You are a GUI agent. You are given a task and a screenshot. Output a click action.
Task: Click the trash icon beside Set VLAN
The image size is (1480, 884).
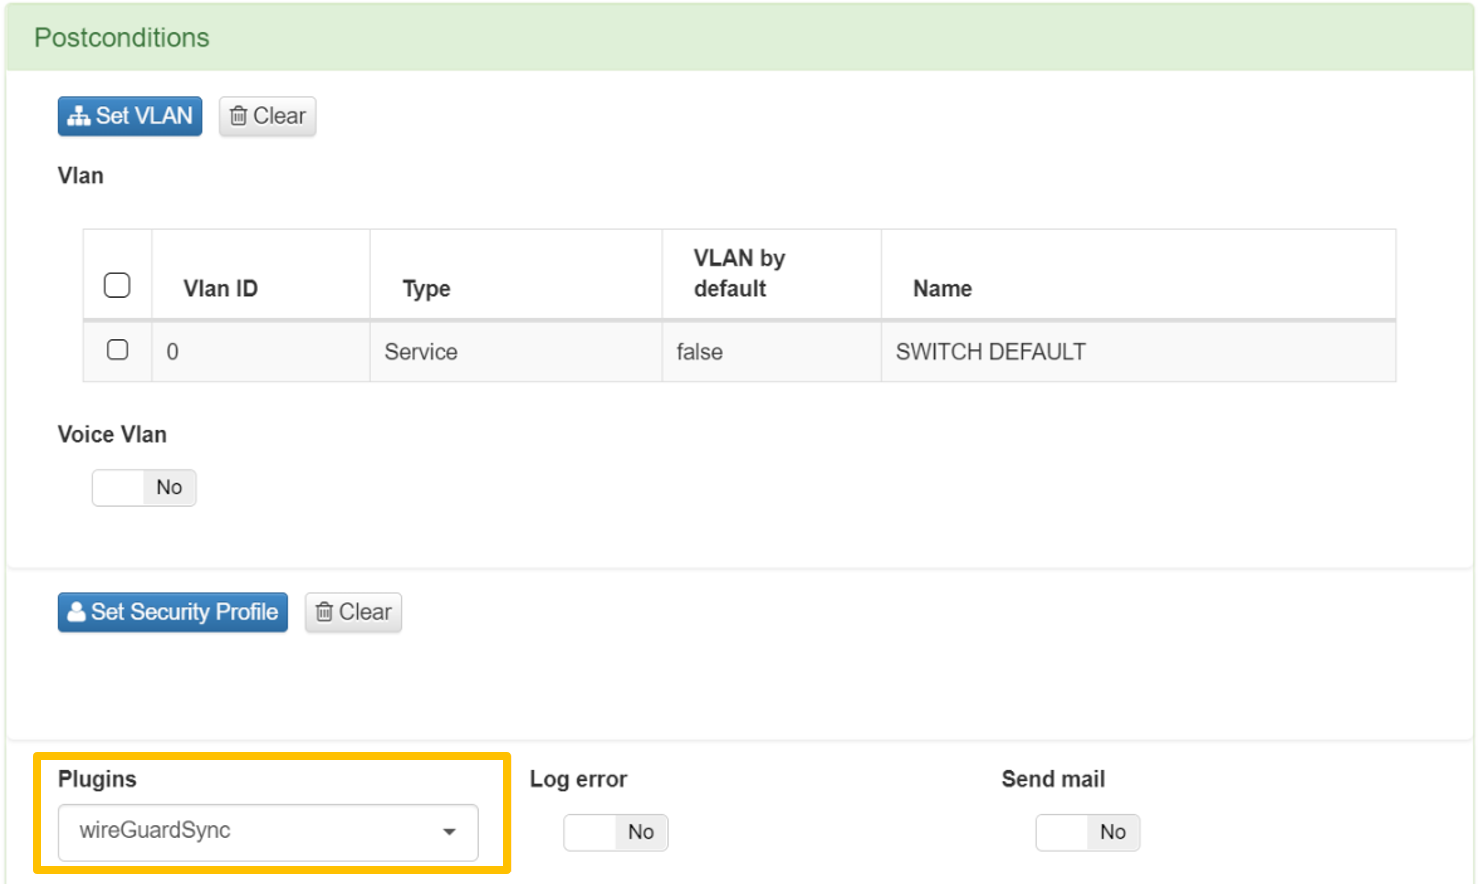click(238, 117)
